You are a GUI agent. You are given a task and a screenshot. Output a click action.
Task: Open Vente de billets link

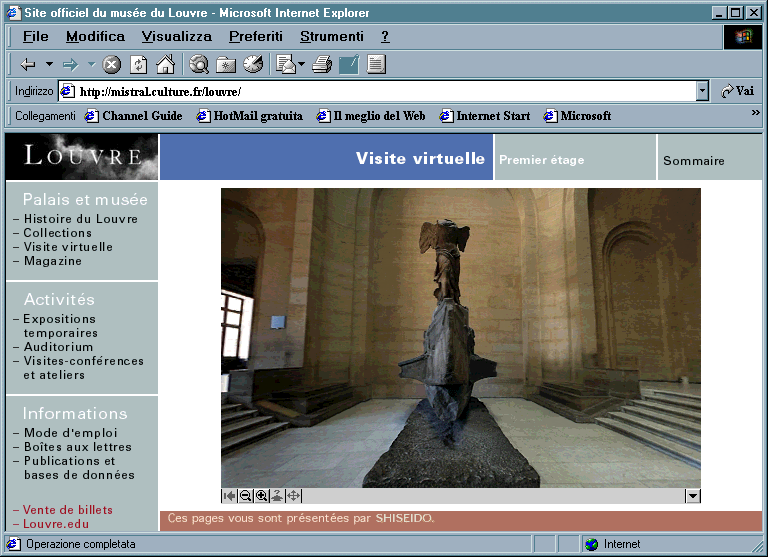click(x=68, y=510)
